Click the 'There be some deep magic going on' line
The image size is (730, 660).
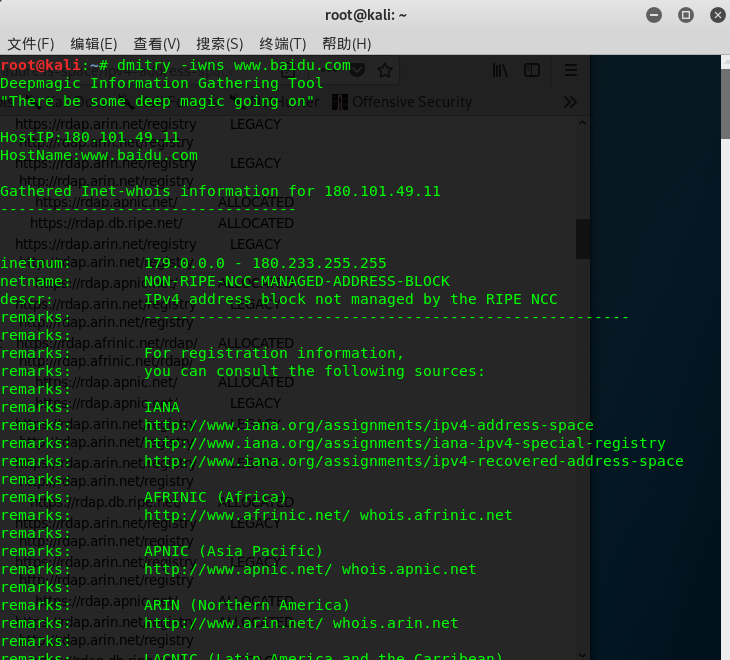tap(157, 101)
